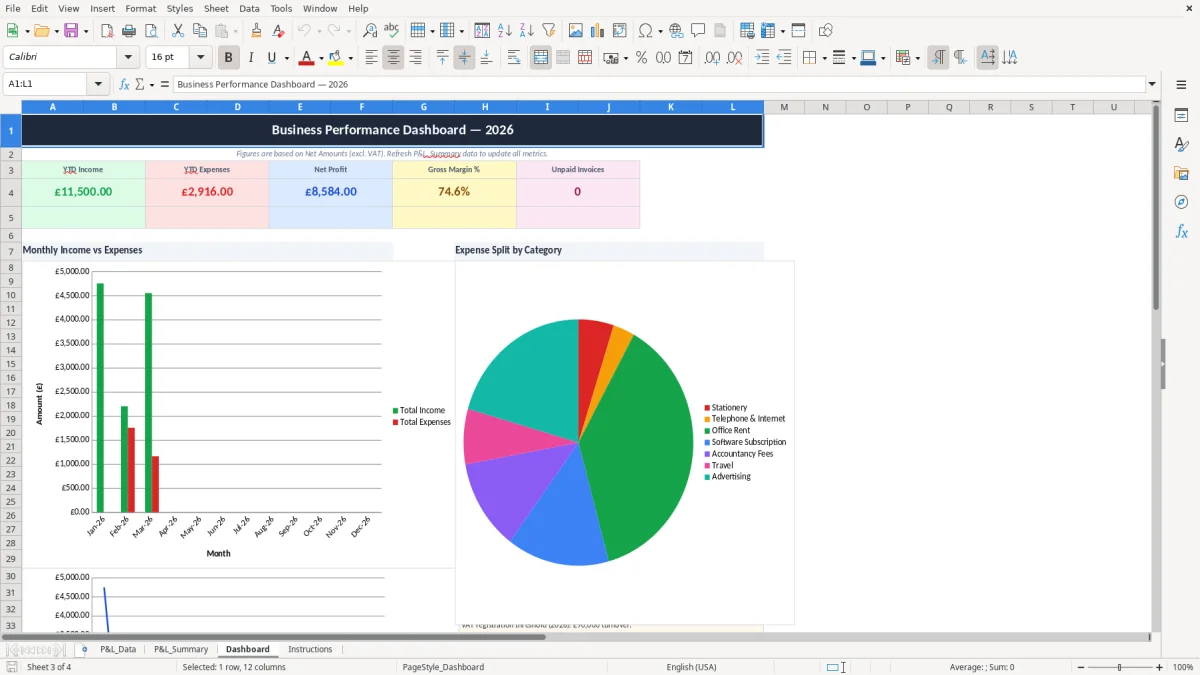Open font name dropdown Calibri
The width and height of the screenshot is (1200, 675).
[x=127, y=58]
